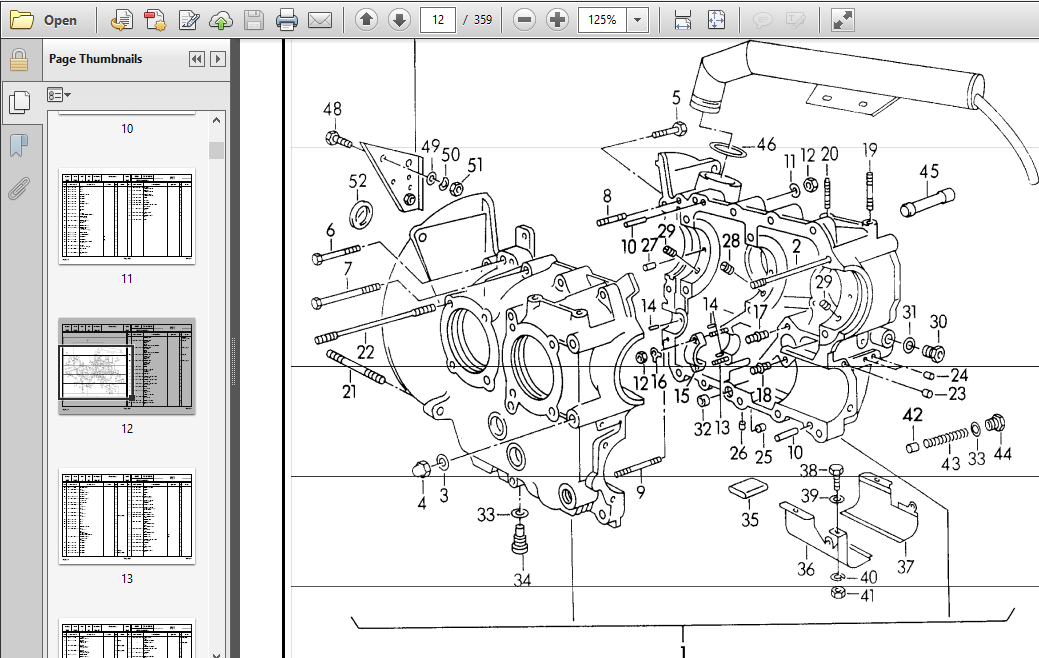
Task: Click the security padlock icon in the sidebar
Action: pyautogui.click(x=19, y=60)
